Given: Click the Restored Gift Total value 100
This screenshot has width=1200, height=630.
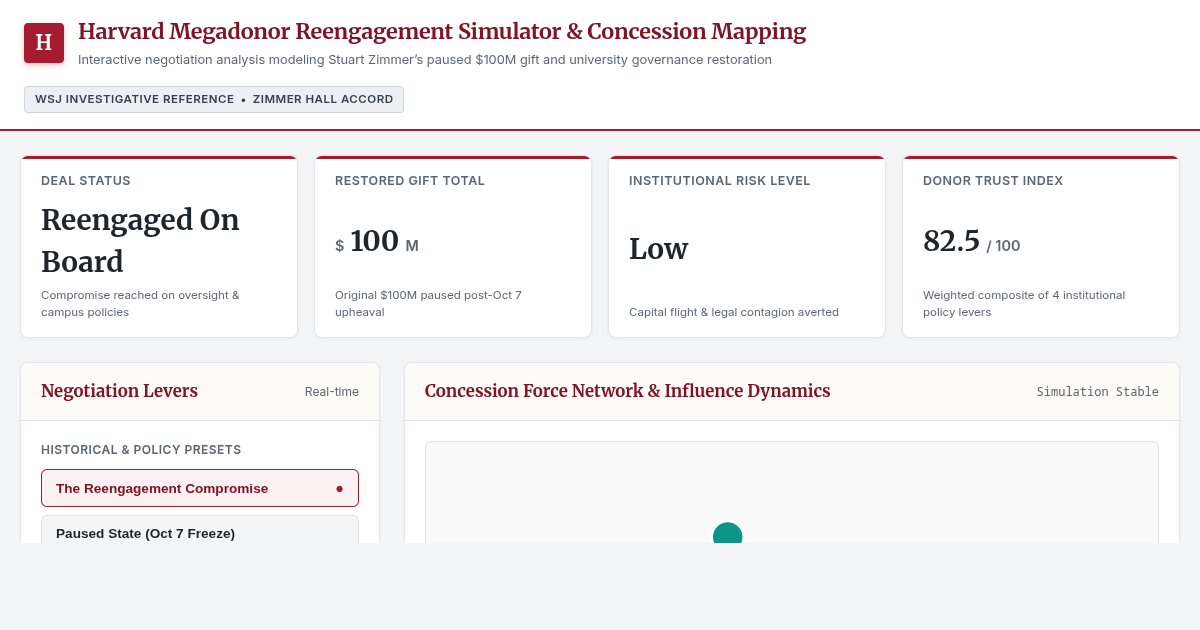Looking at the screenshot, I should click(x=374, y=241).
